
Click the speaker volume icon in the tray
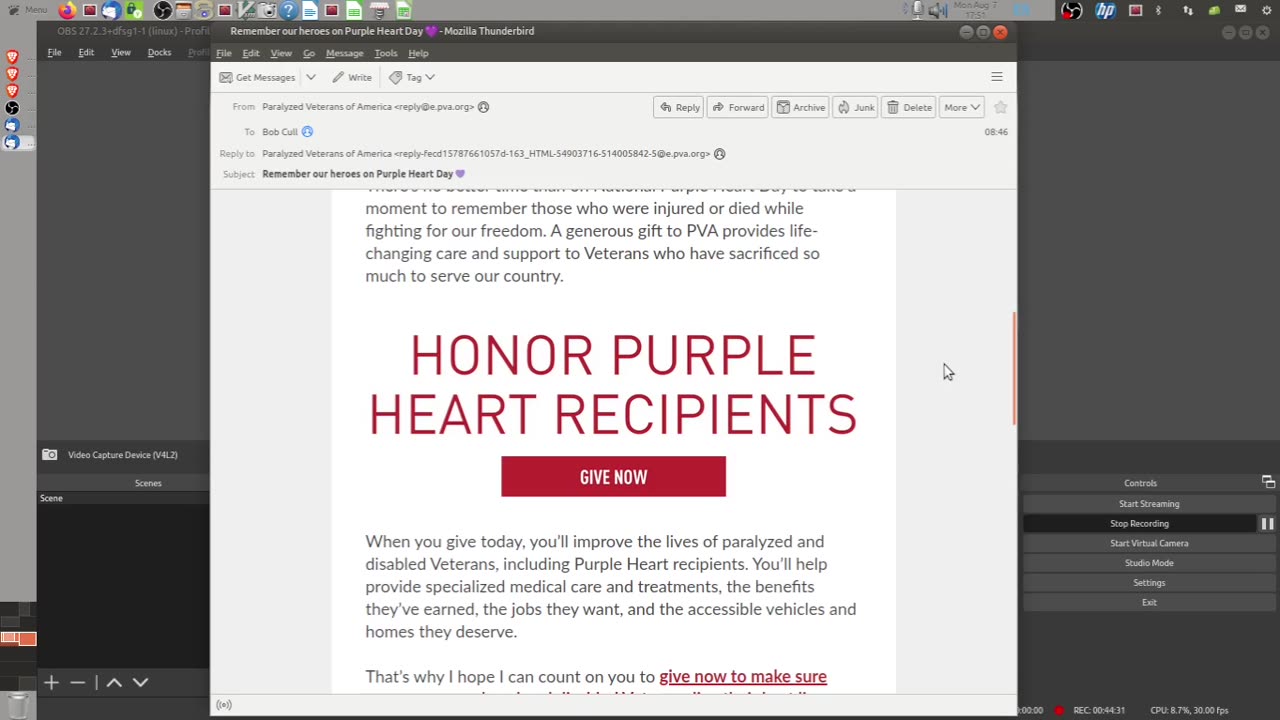937,10
